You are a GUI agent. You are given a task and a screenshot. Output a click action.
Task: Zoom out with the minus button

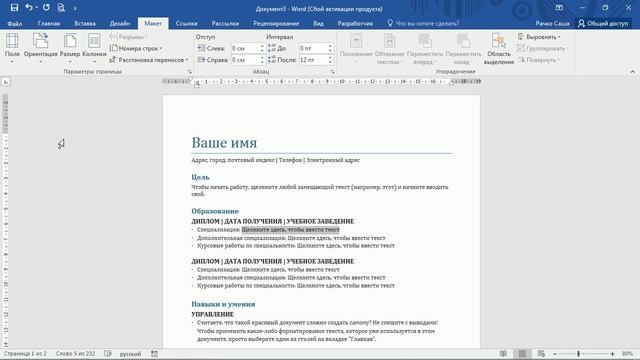pyautogui.click(x=555, y=354)
